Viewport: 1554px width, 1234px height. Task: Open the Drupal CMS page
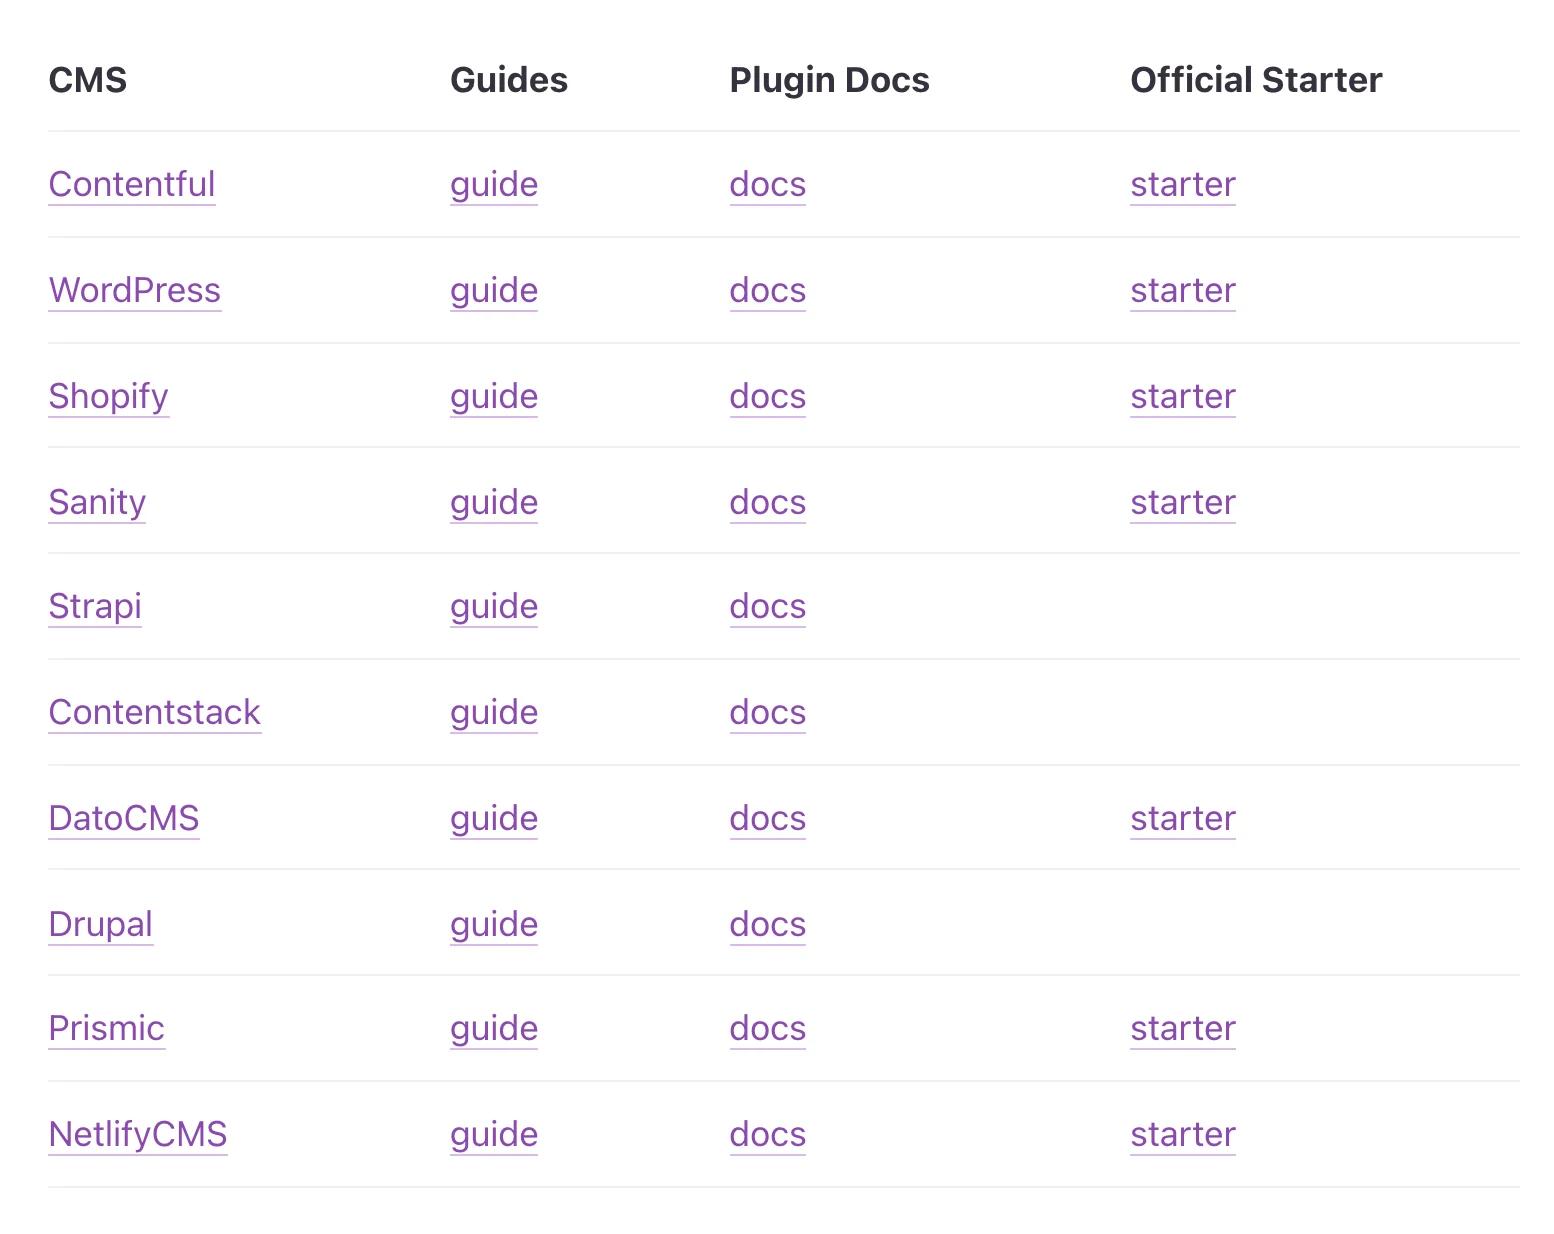(x=100, y=925)
